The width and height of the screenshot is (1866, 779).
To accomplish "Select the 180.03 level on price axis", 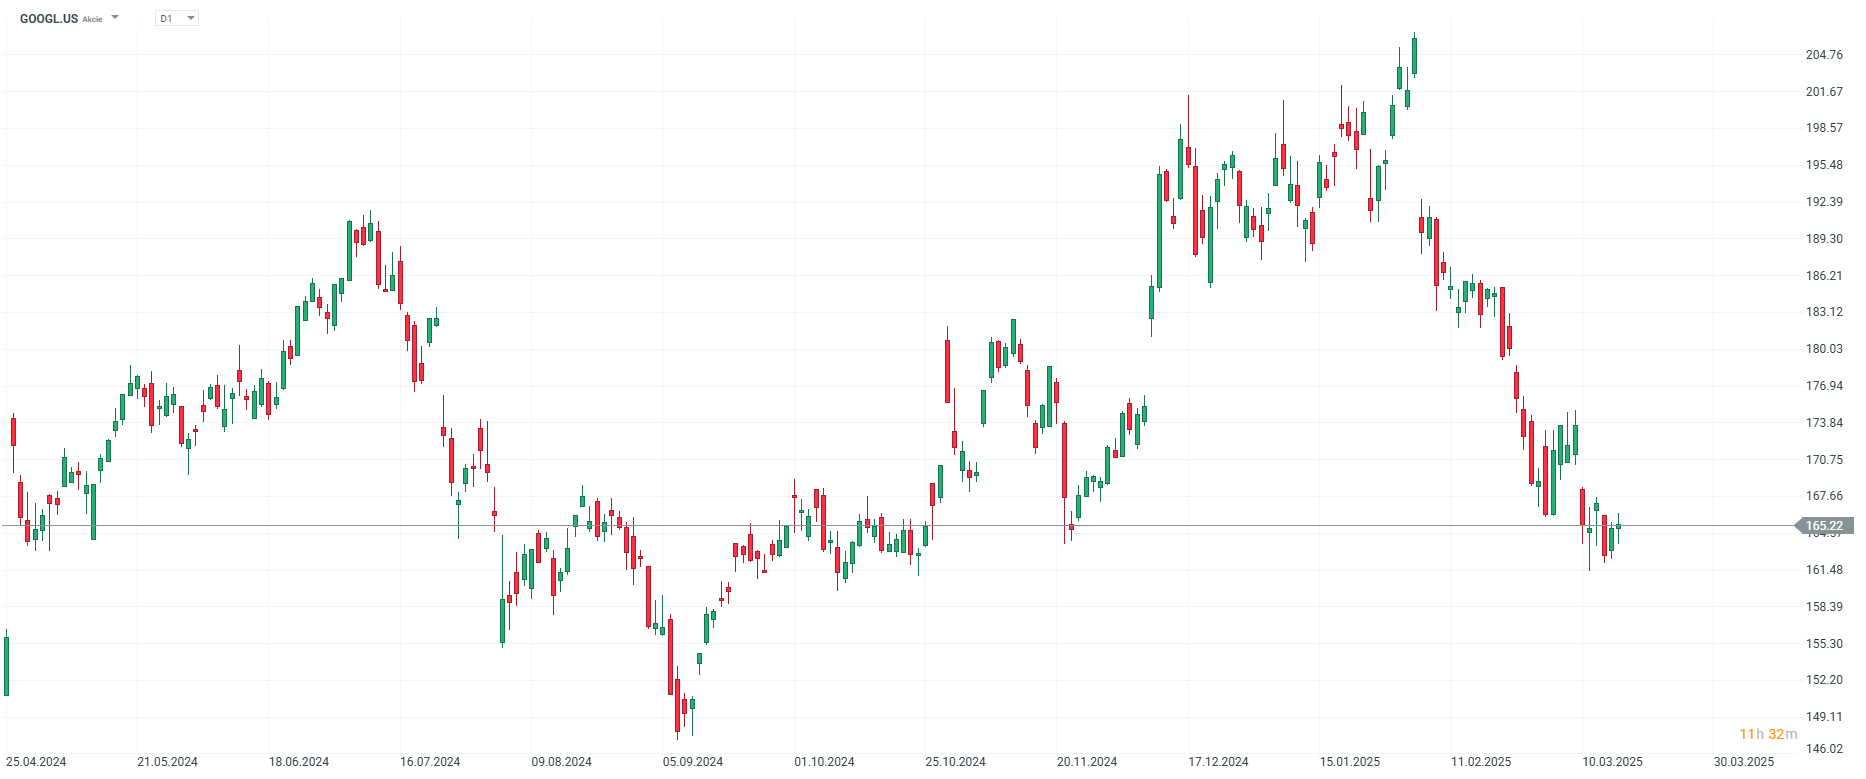I will tap(1824, 349).
